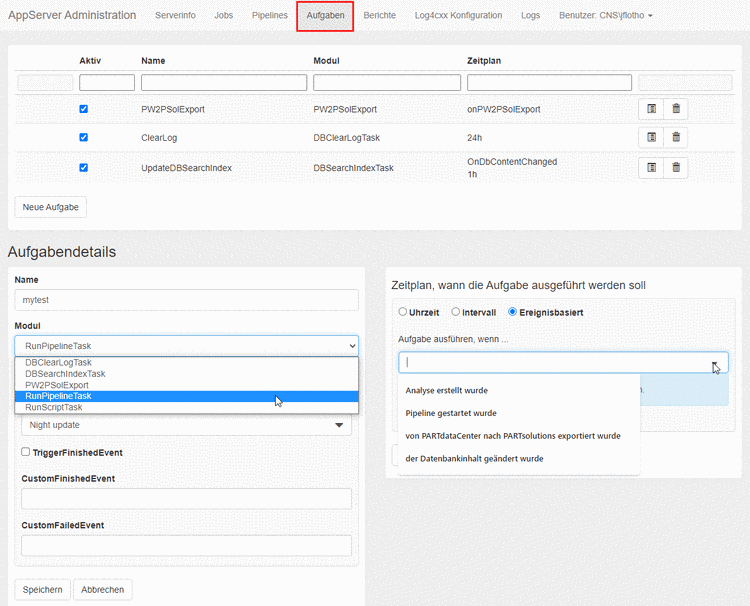Choose the Intervall schedule option

point(456,312)
